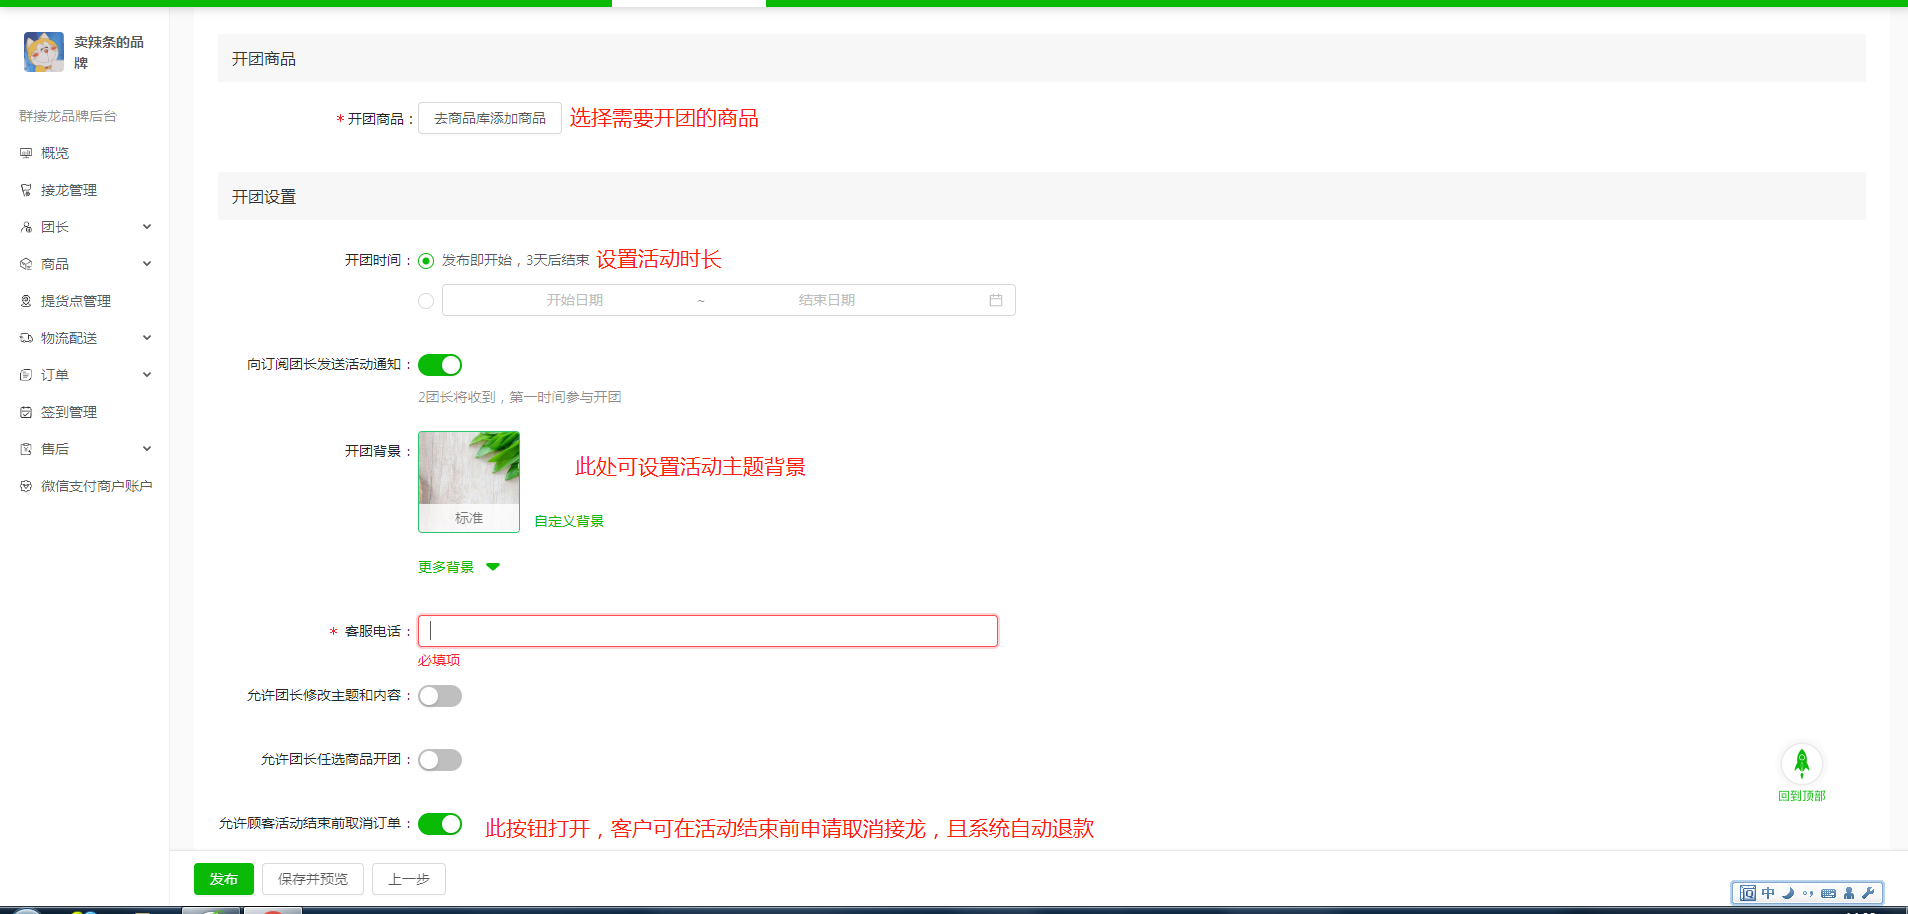Expand the 订单 submenu chevron
This screenshot has width=1908, height=914.
147,375
